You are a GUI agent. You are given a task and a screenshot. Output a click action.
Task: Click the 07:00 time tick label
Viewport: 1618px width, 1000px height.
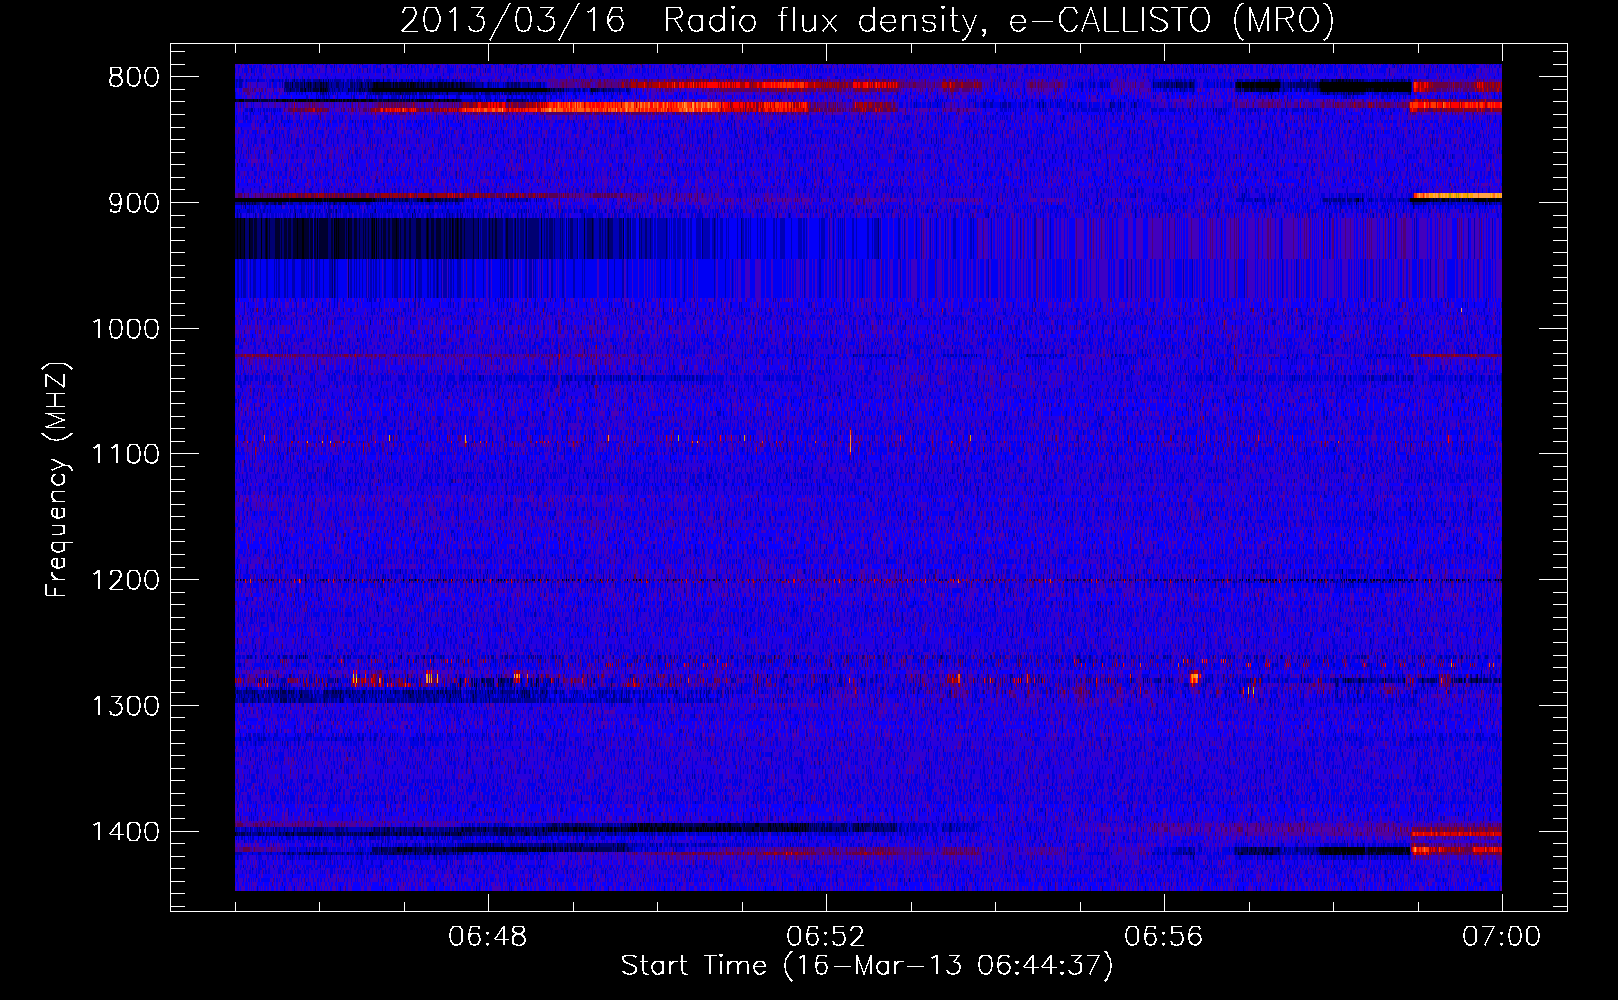click(x=1501, y=937)
